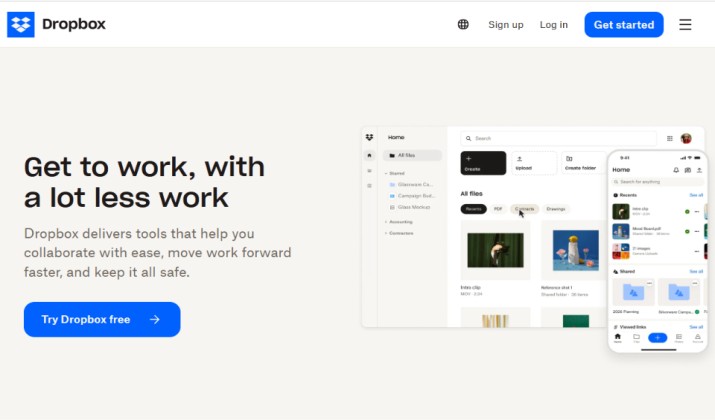The width and height of the screenshot is (715, 420).
Task: Open the 2026 Planning folder on phone
Action: point(633,293)
